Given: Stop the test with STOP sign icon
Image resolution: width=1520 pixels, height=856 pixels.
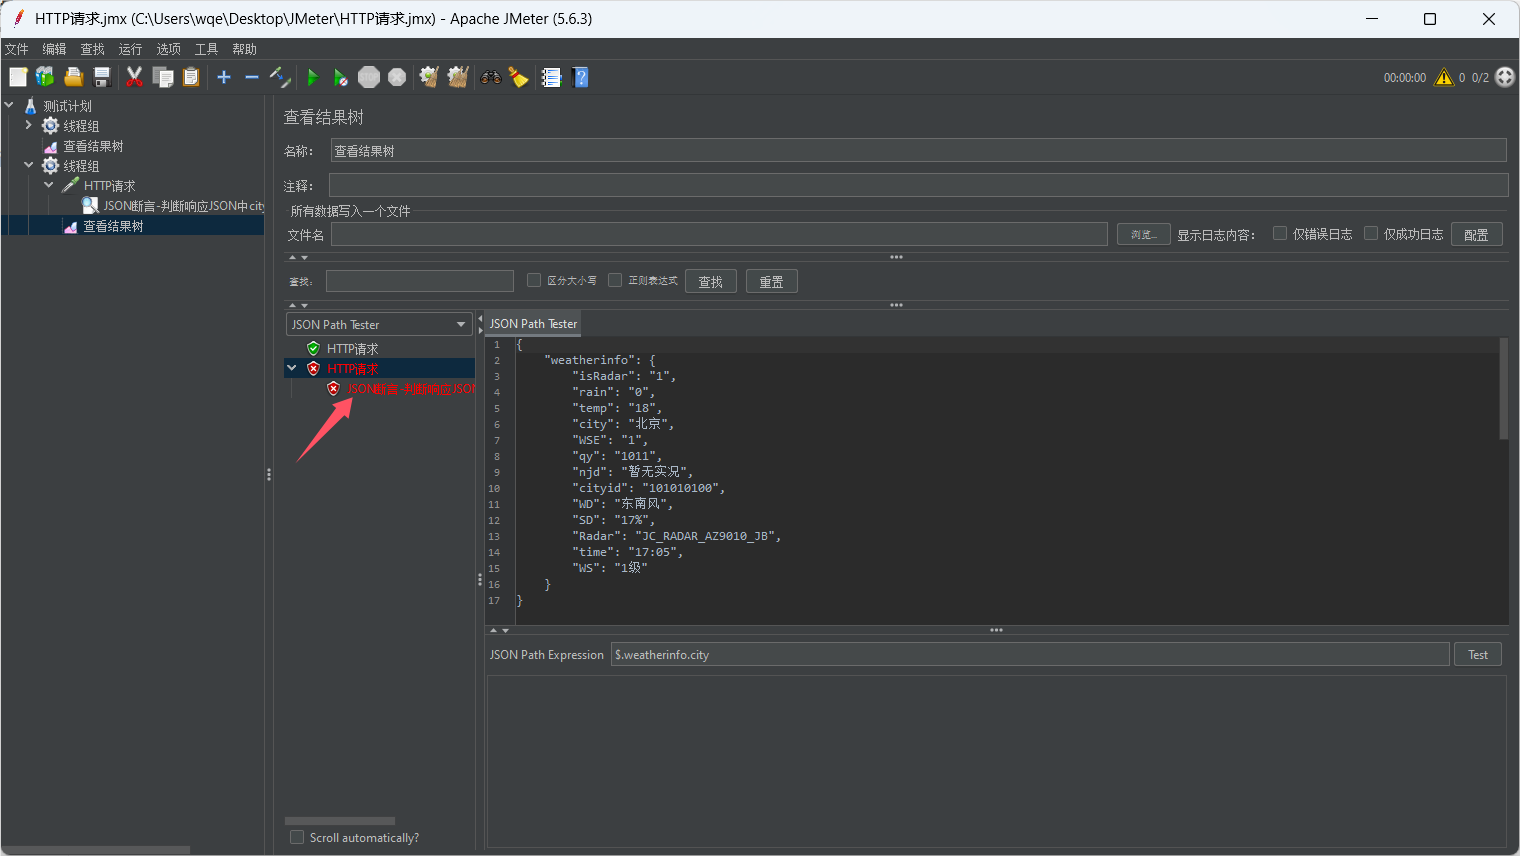Looking at the screenshot, I should tap(369, 77).
